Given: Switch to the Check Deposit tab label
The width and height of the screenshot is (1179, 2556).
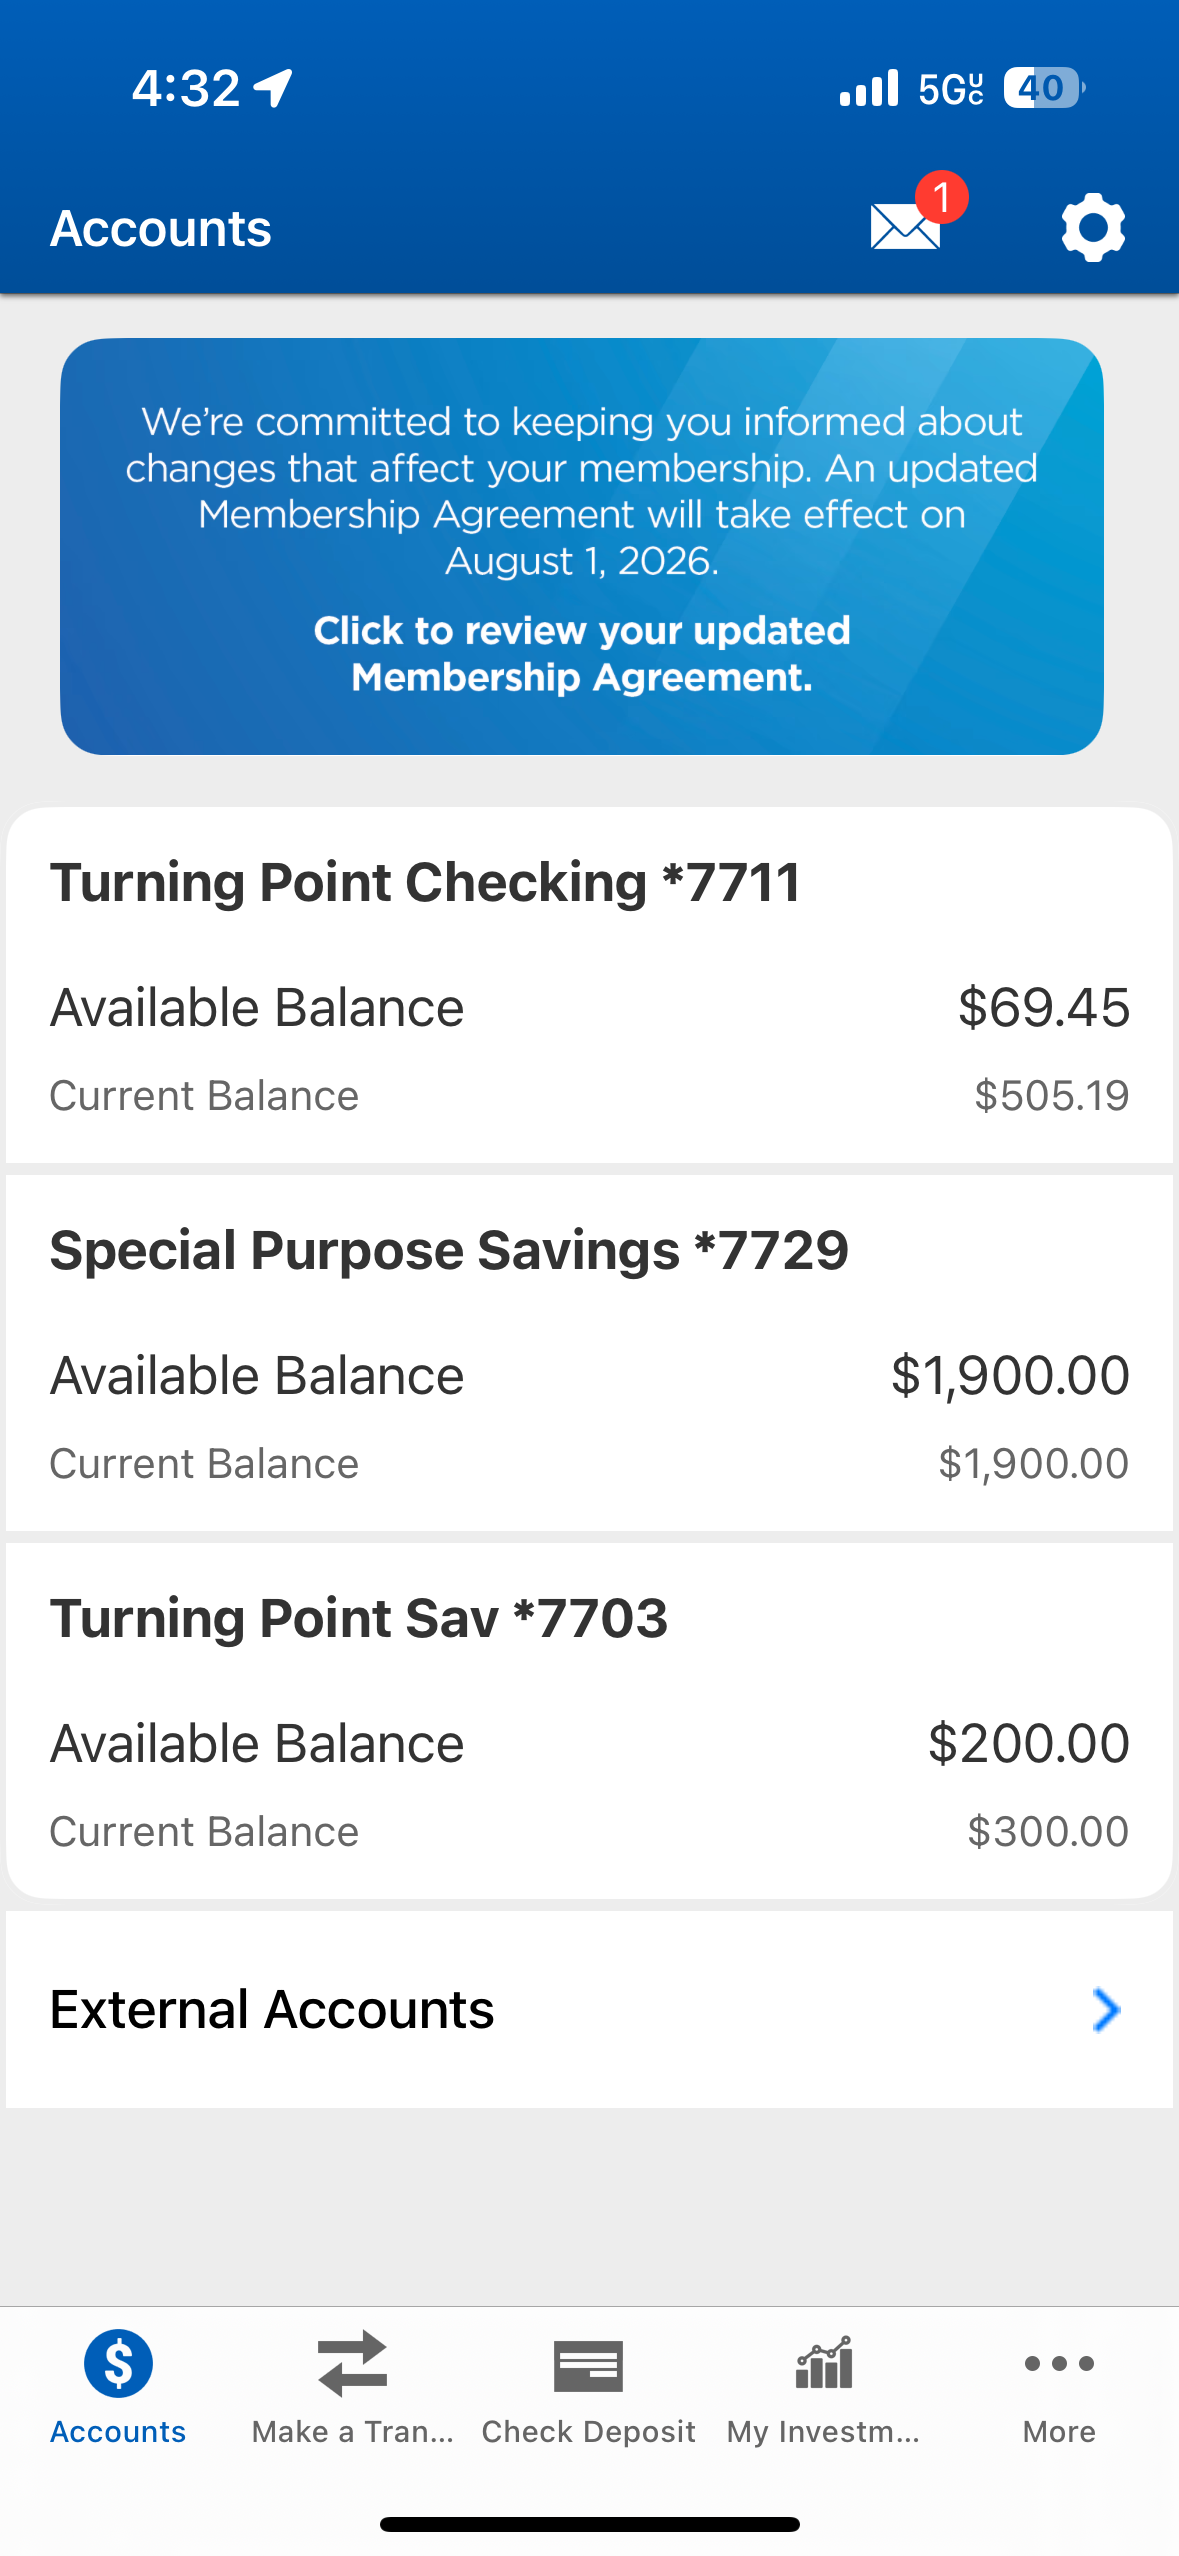Looking at the screenshot, I should pyautogui.click(x=588, y=2432).
